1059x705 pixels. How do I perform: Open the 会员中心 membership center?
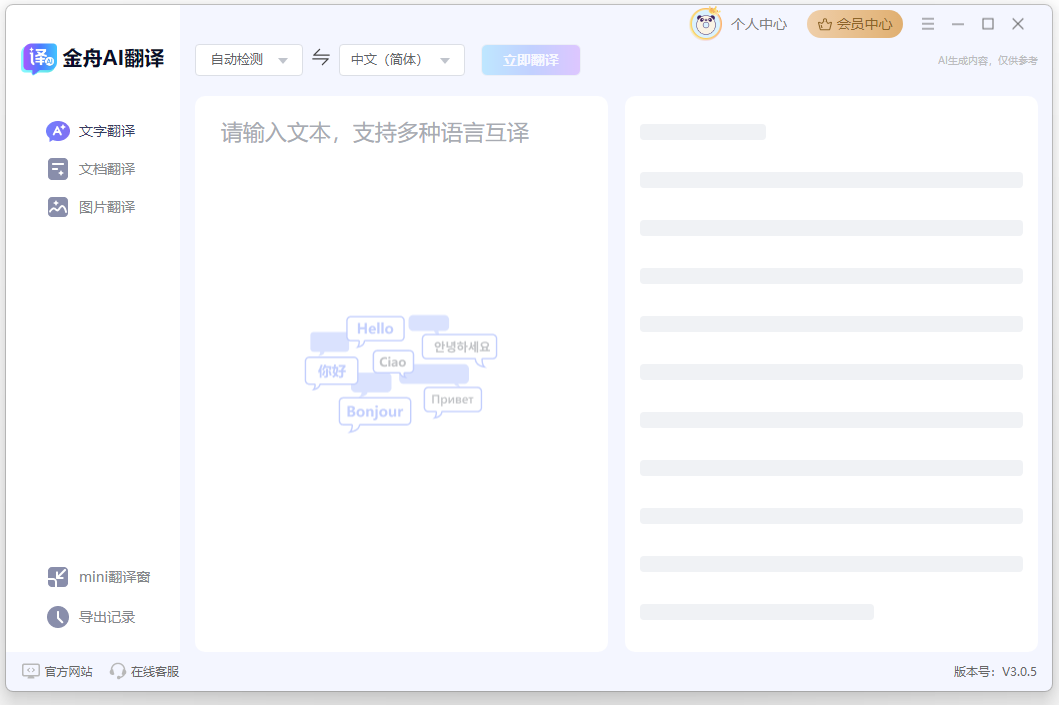(854, 23)
